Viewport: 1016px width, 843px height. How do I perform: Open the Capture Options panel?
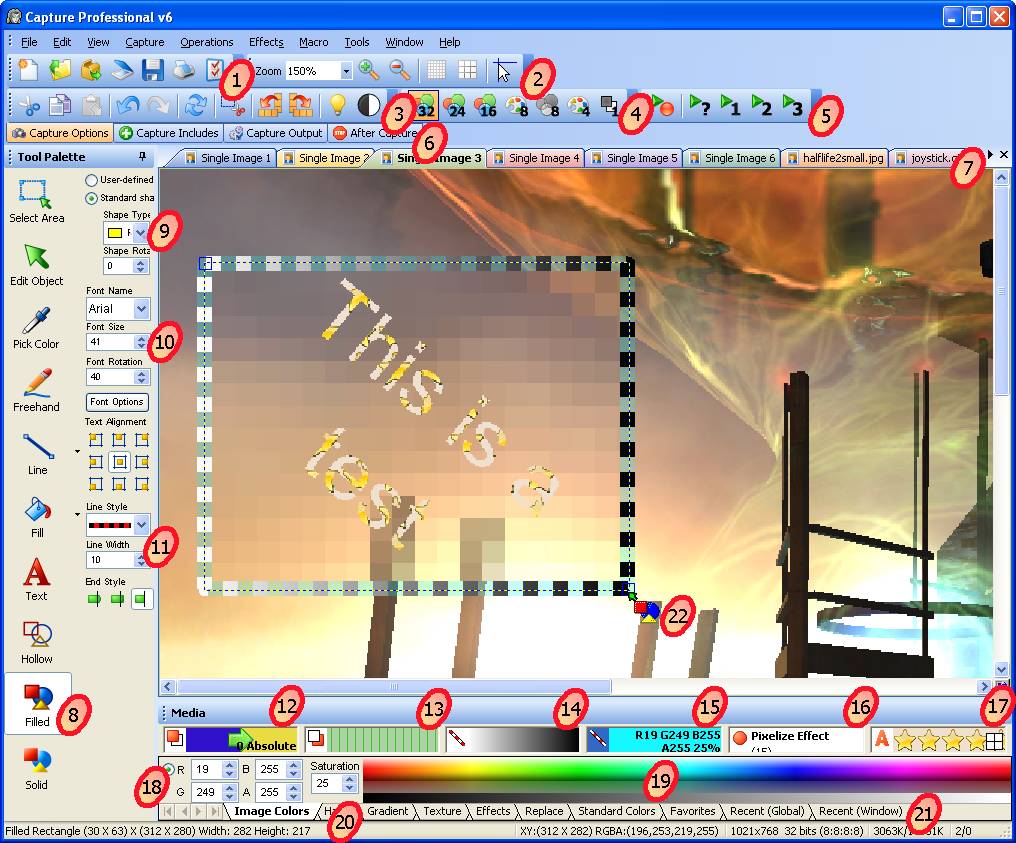[60, 133]
